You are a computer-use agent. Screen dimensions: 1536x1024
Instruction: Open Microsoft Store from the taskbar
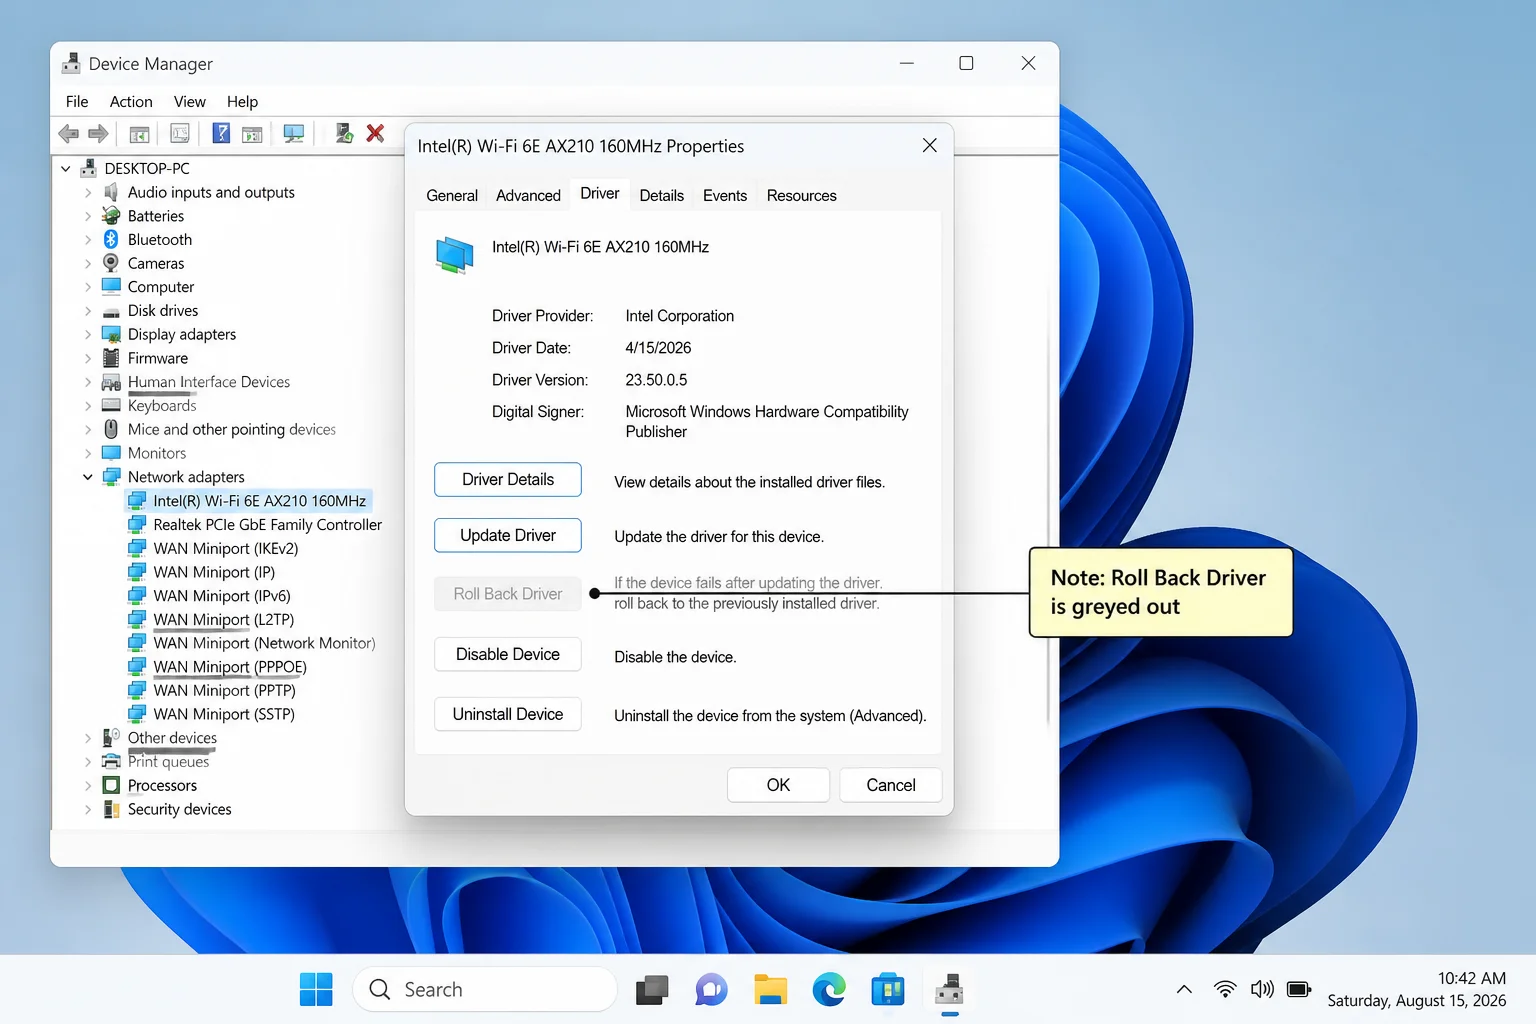click(x=888, y=990)
